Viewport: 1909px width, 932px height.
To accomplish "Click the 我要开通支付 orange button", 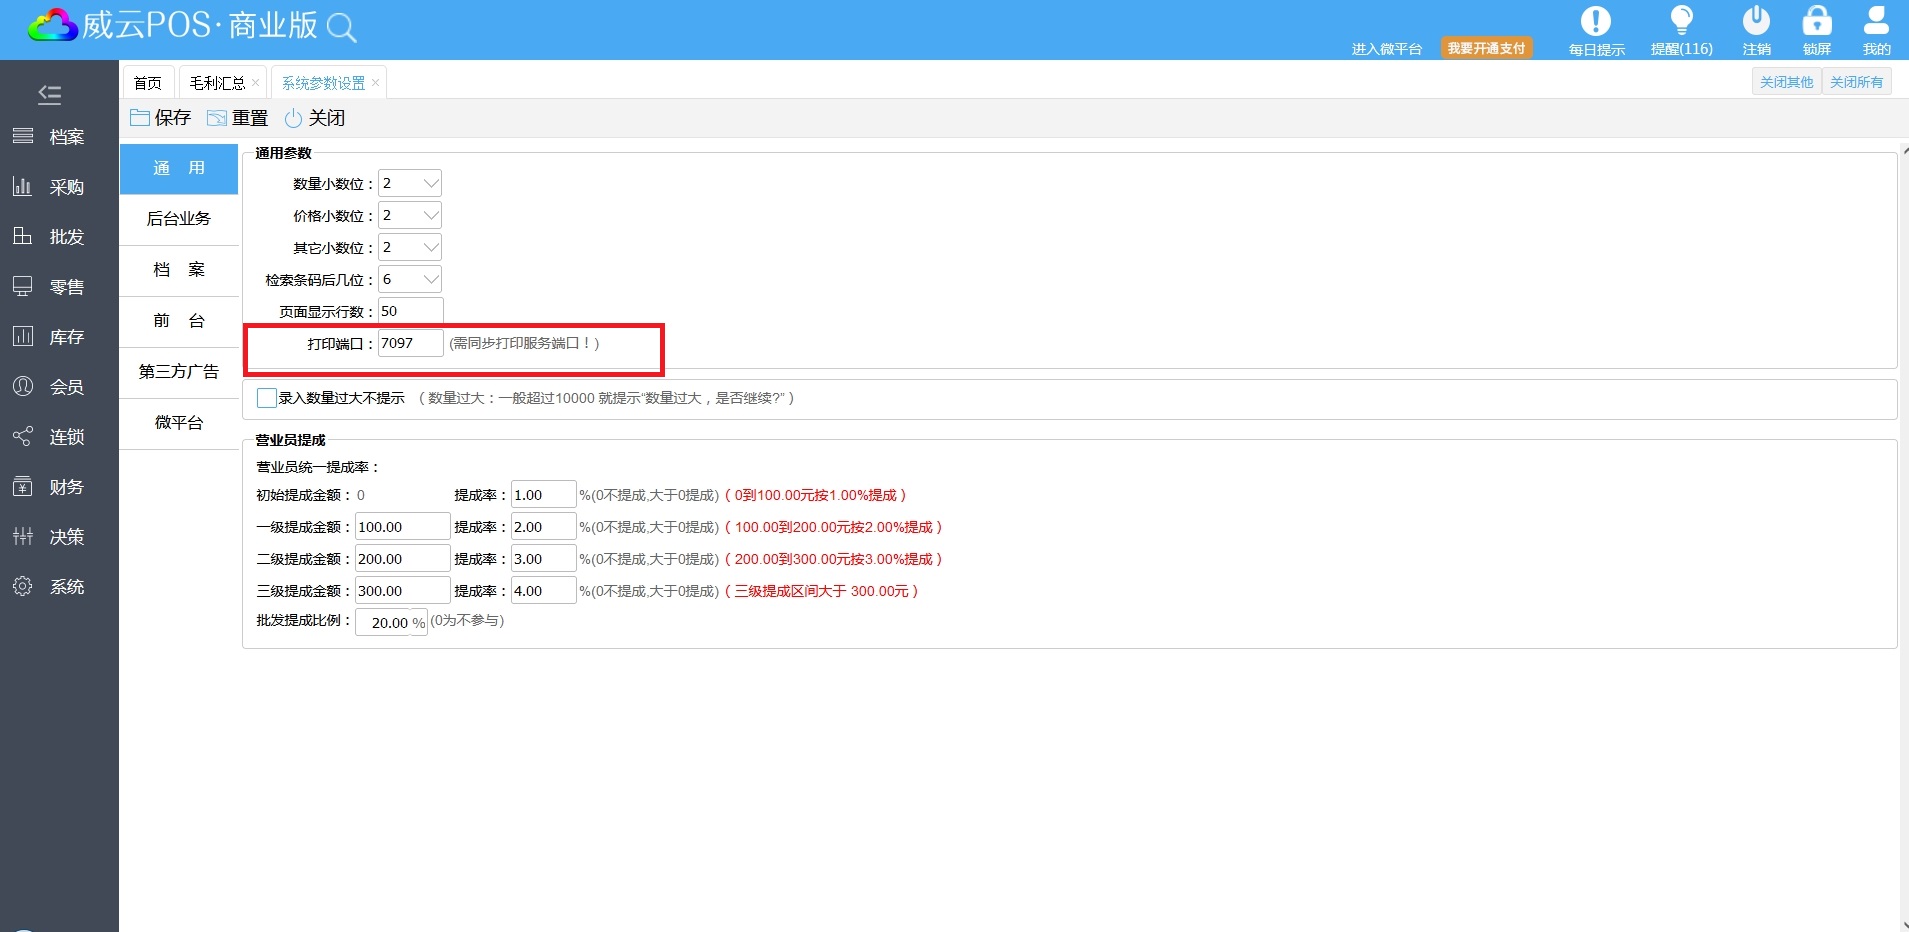I will 1486,48.
